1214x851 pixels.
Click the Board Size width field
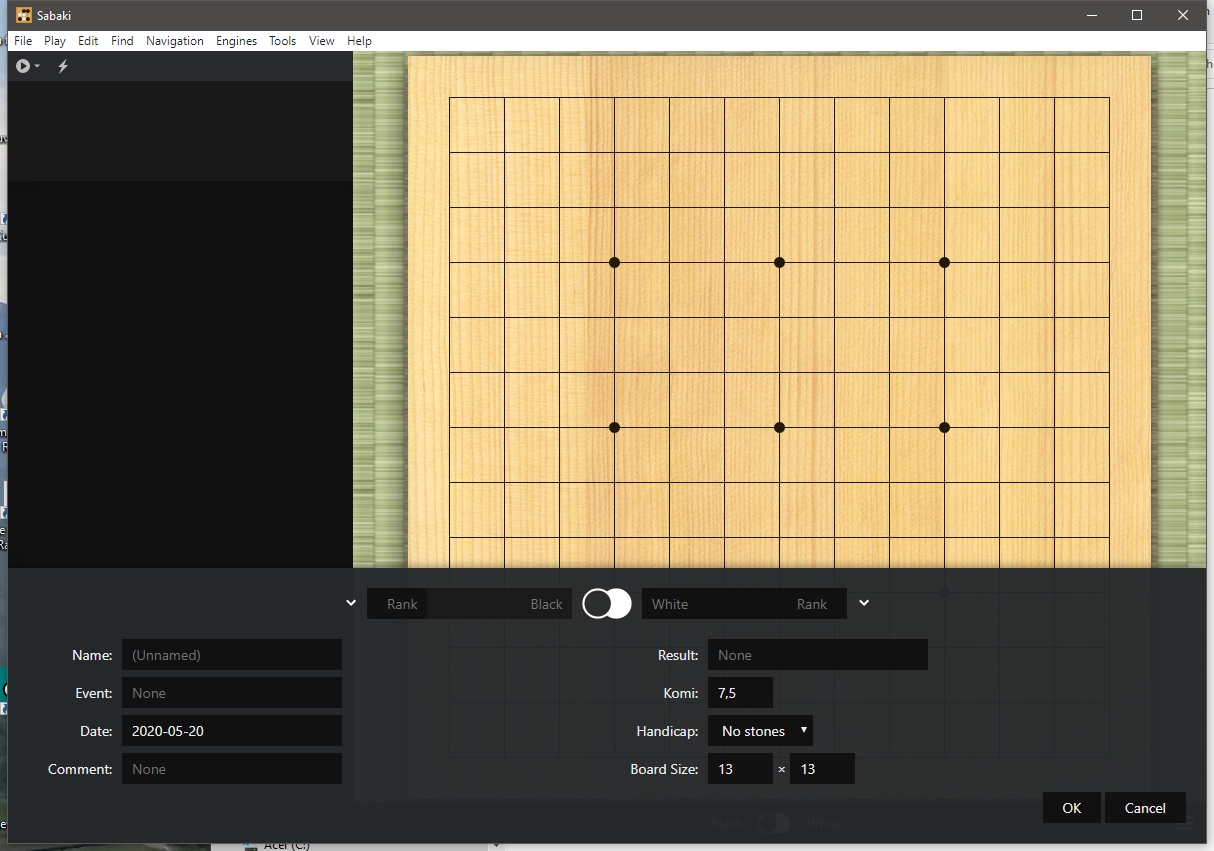[740, 769]
